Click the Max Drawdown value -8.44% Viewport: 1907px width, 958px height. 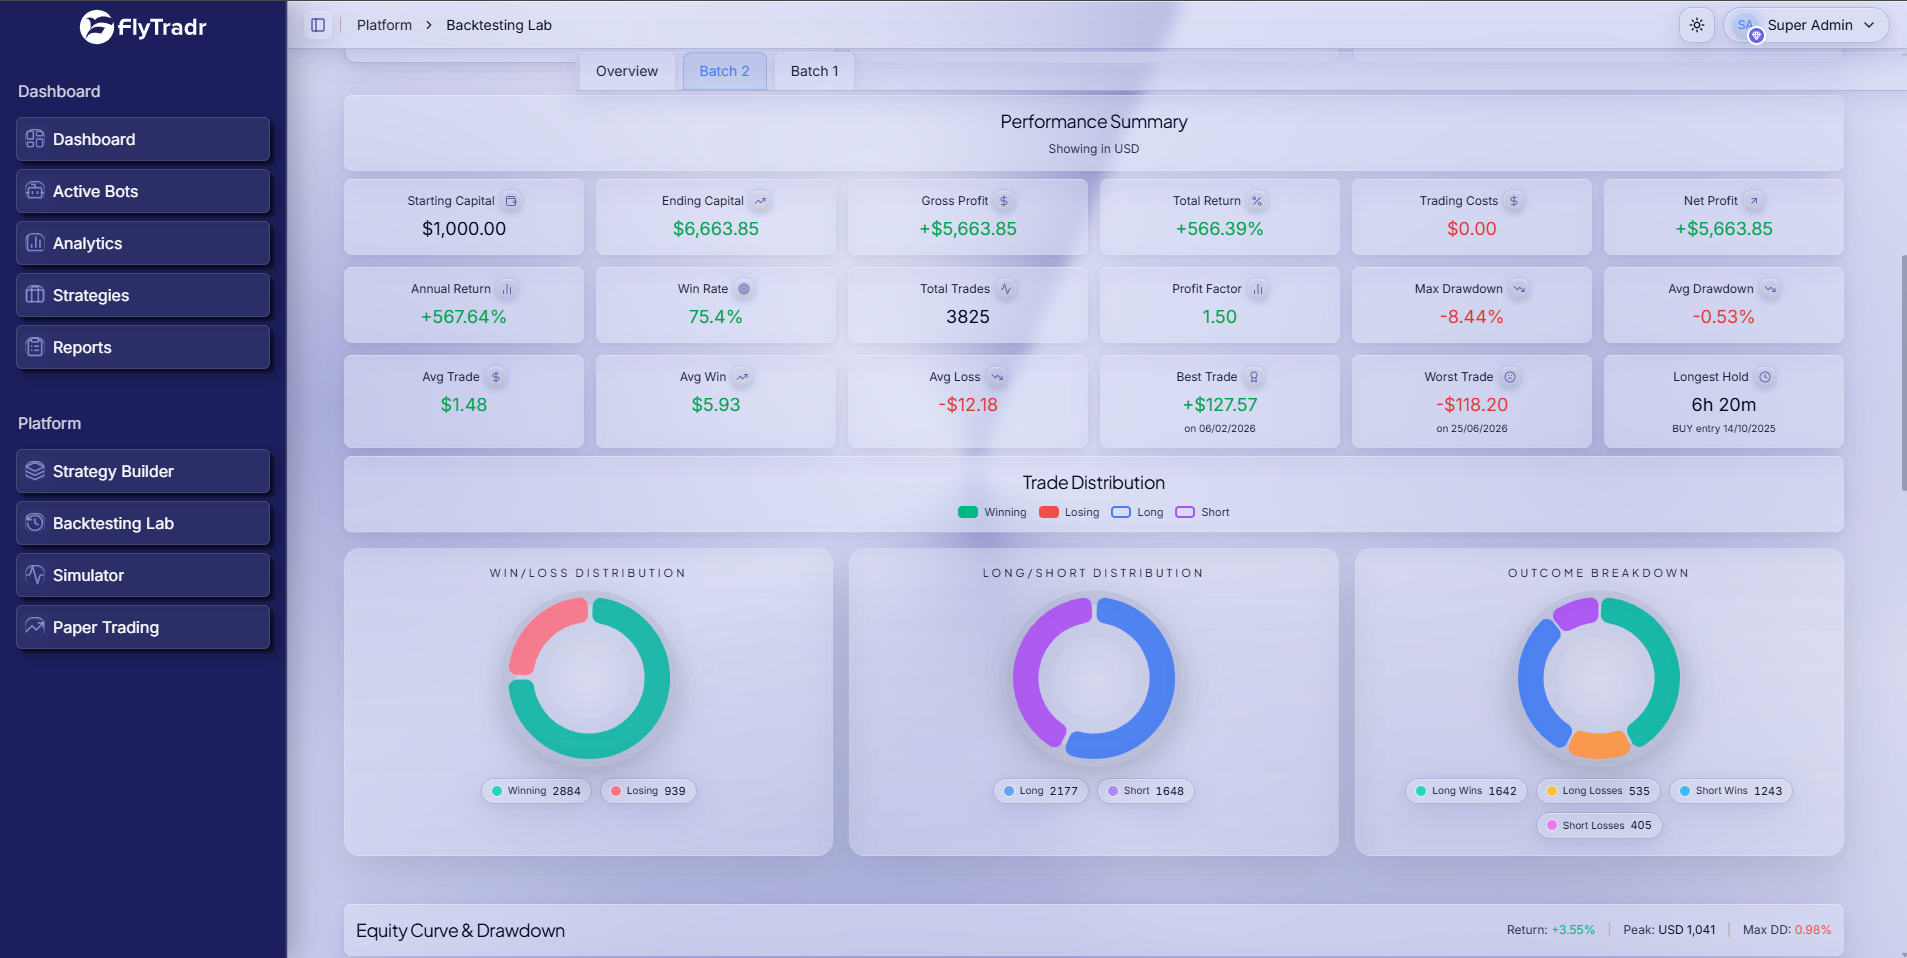(1472, 317)
